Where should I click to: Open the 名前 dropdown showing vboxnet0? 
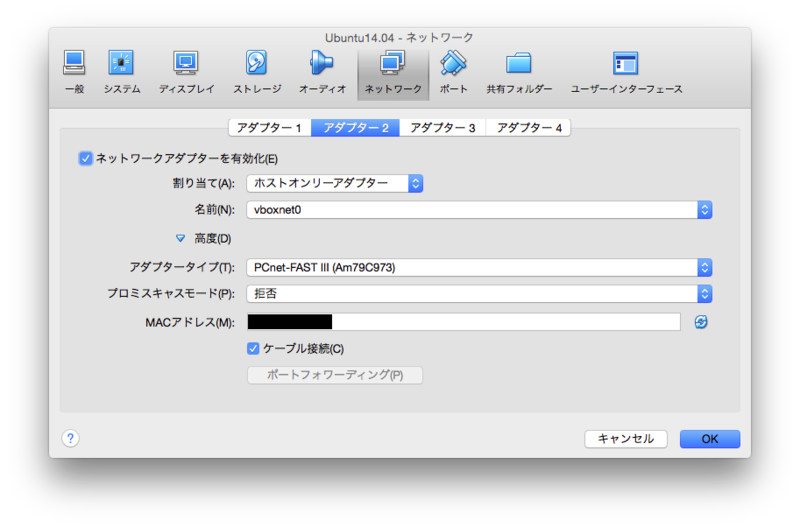[479, 210]
